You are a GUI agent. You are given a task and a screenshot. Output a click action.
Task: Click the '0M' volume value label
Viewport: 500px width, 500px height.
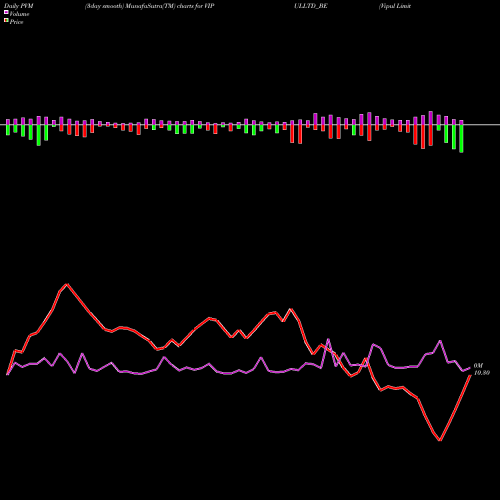tap(478, 366)
